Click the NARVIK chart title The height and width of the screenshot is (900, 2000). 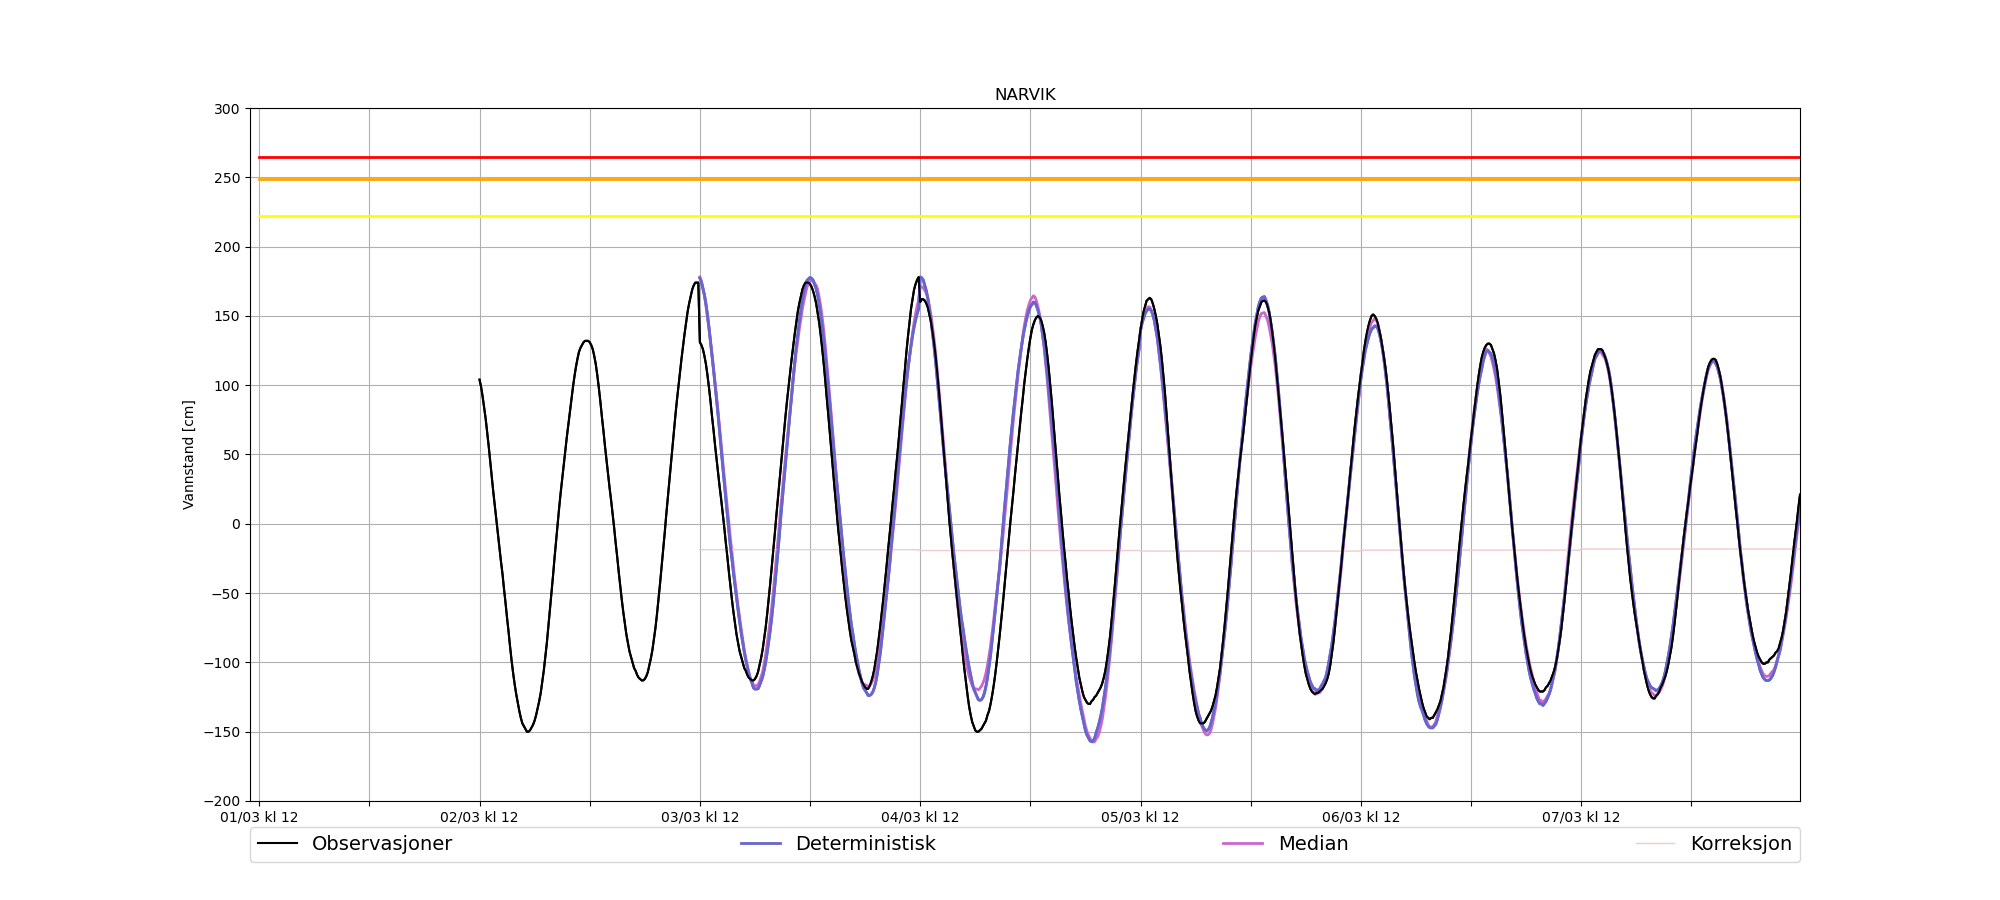click(x=1024, y=95)
